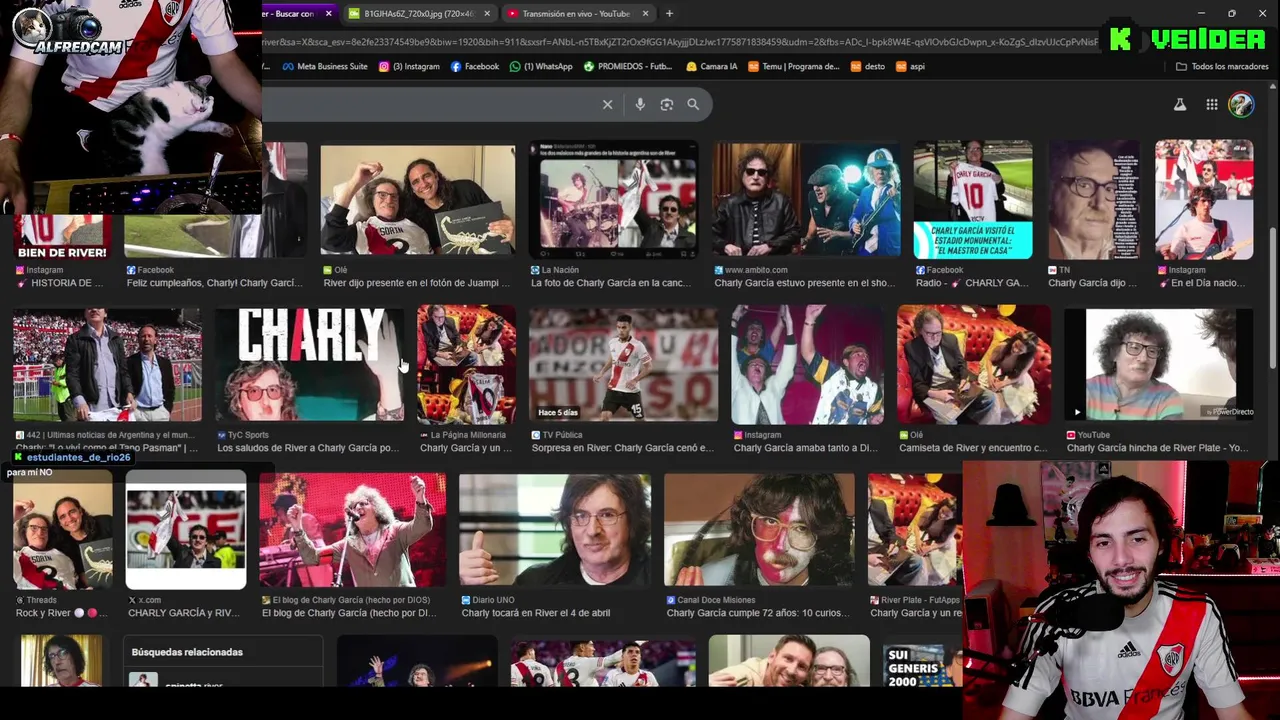Image resolution: width=1280 pixels, height=720 pixels.
Task: Open Search Labs flask icon
Action: (1180, 104)
